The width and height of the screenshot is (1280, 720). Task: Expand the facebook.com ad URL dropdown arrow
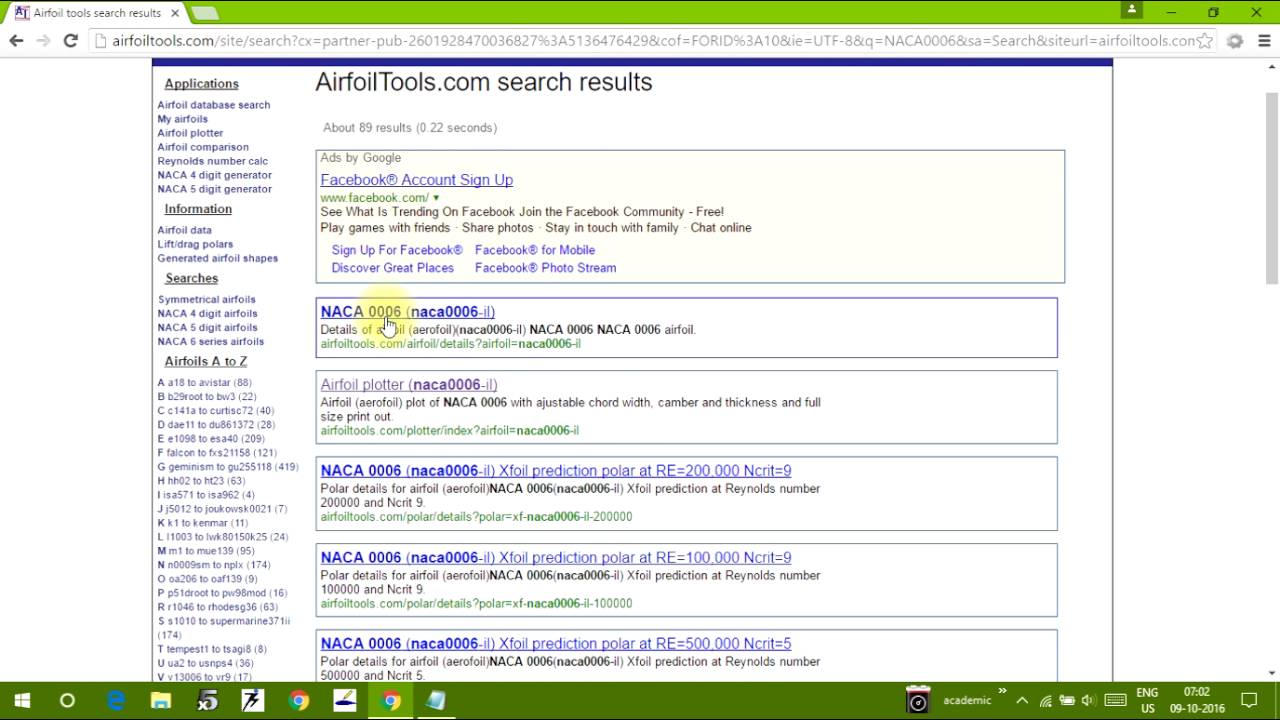point(436,198)
